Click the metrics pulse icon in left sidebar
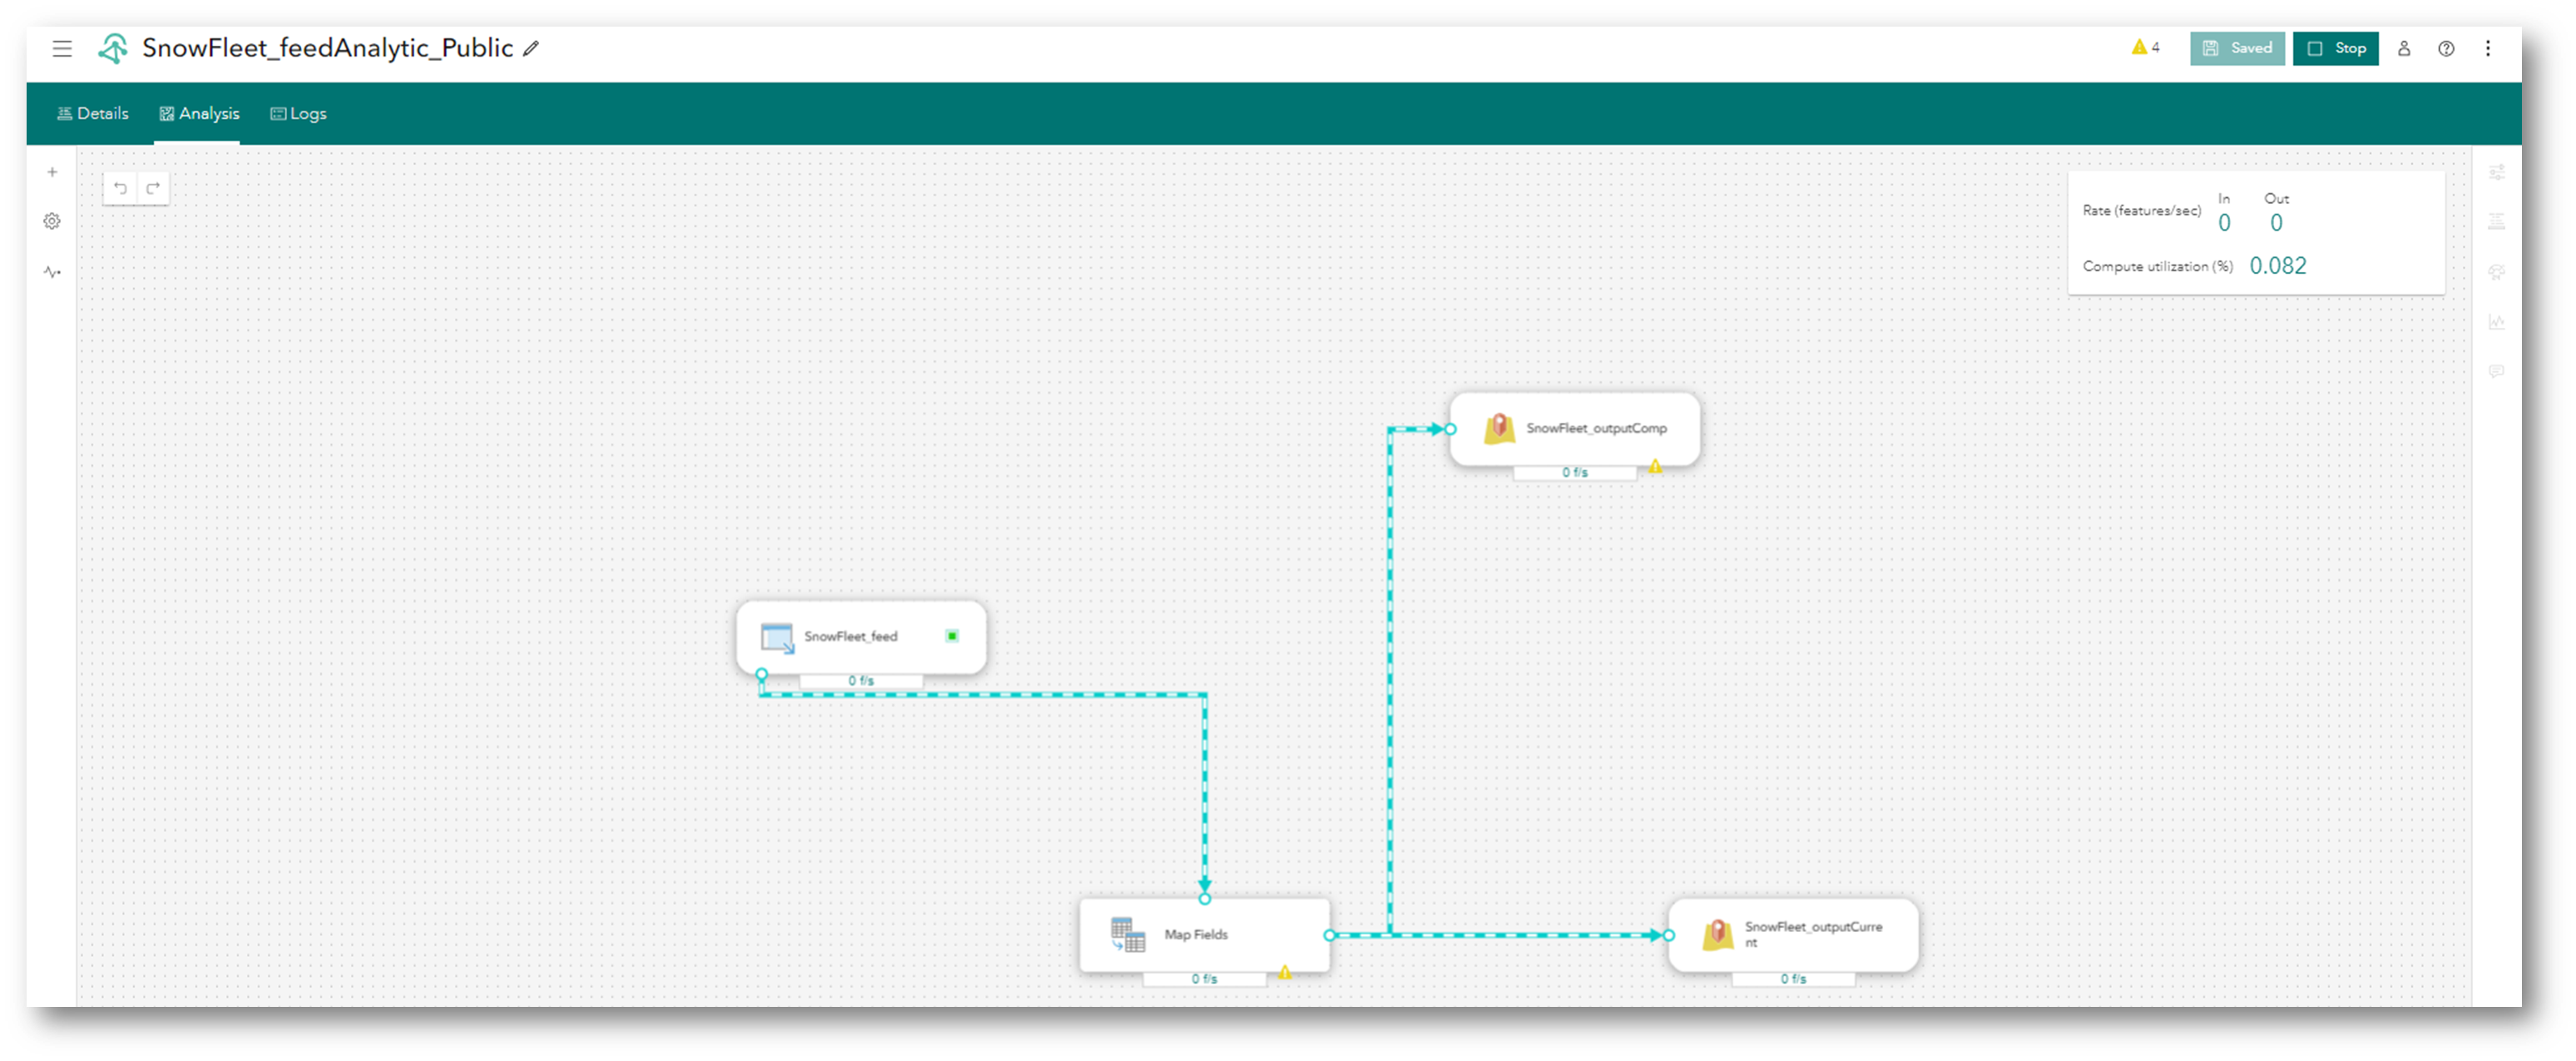 [x=52, y=272]
